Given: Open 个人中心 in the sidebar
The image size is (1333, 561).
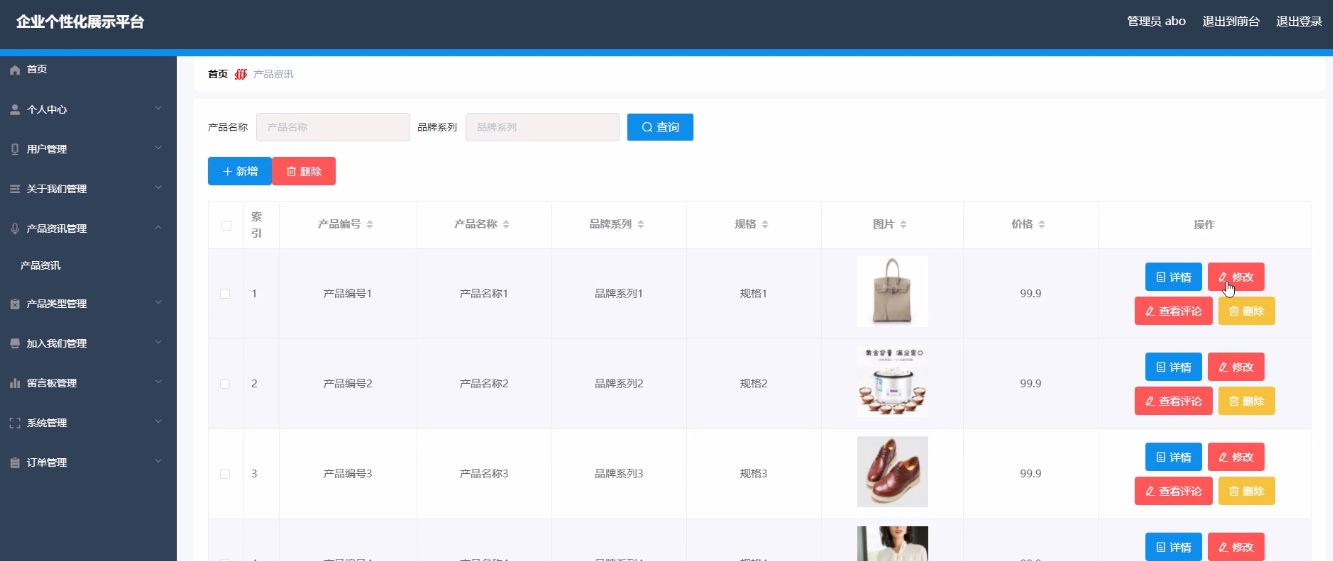Looking at the screenshot, I should (88, 110).
